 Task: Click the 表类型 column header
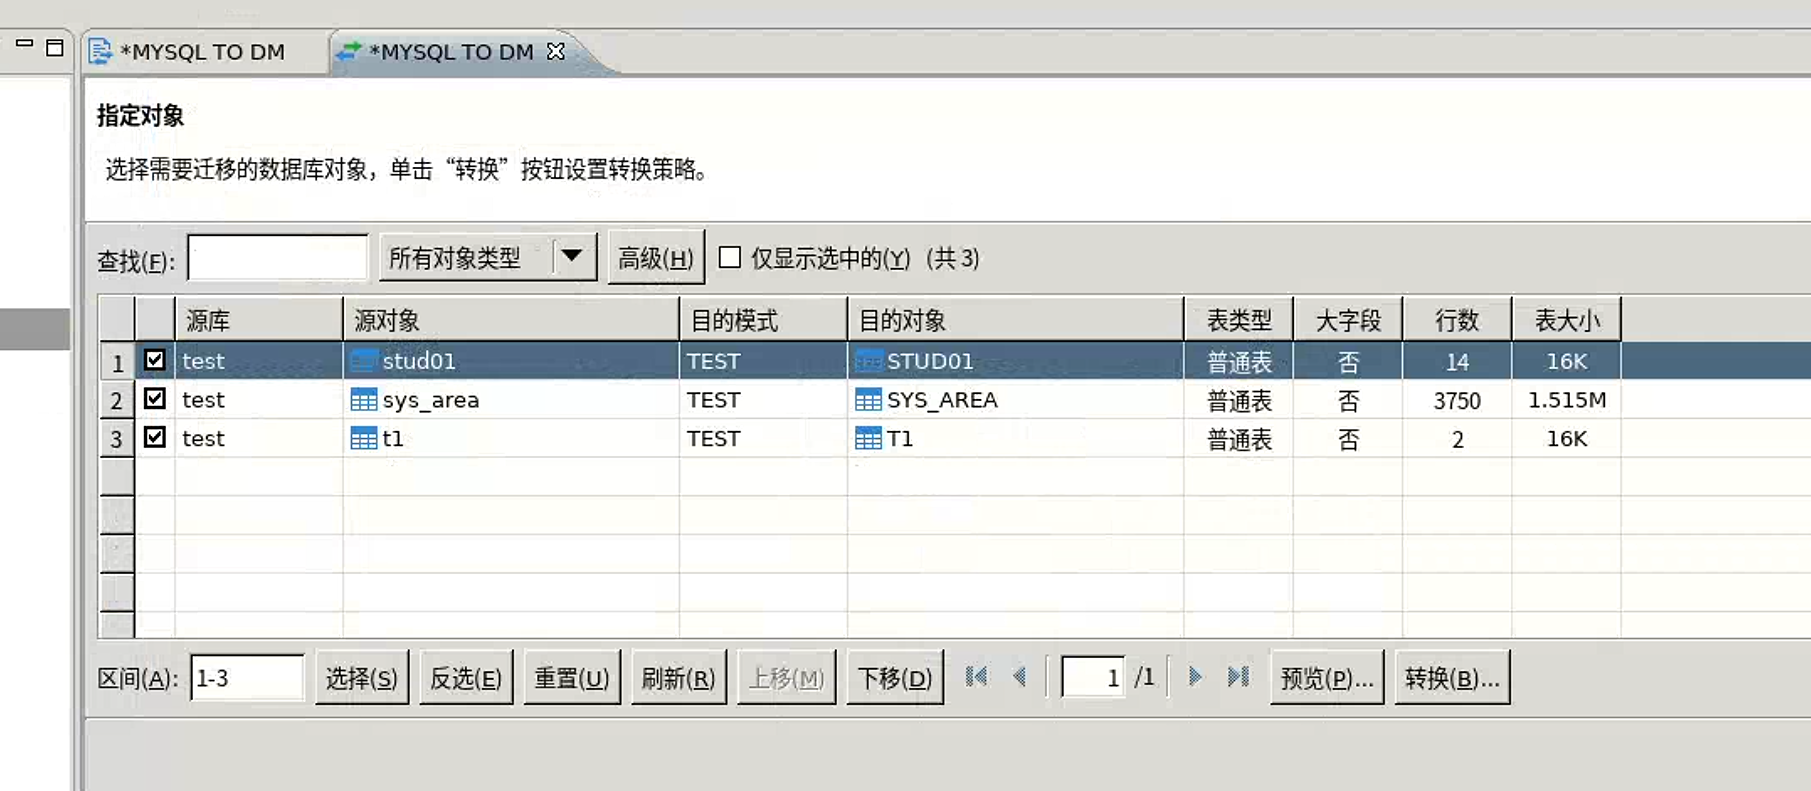click(1239, 320)
